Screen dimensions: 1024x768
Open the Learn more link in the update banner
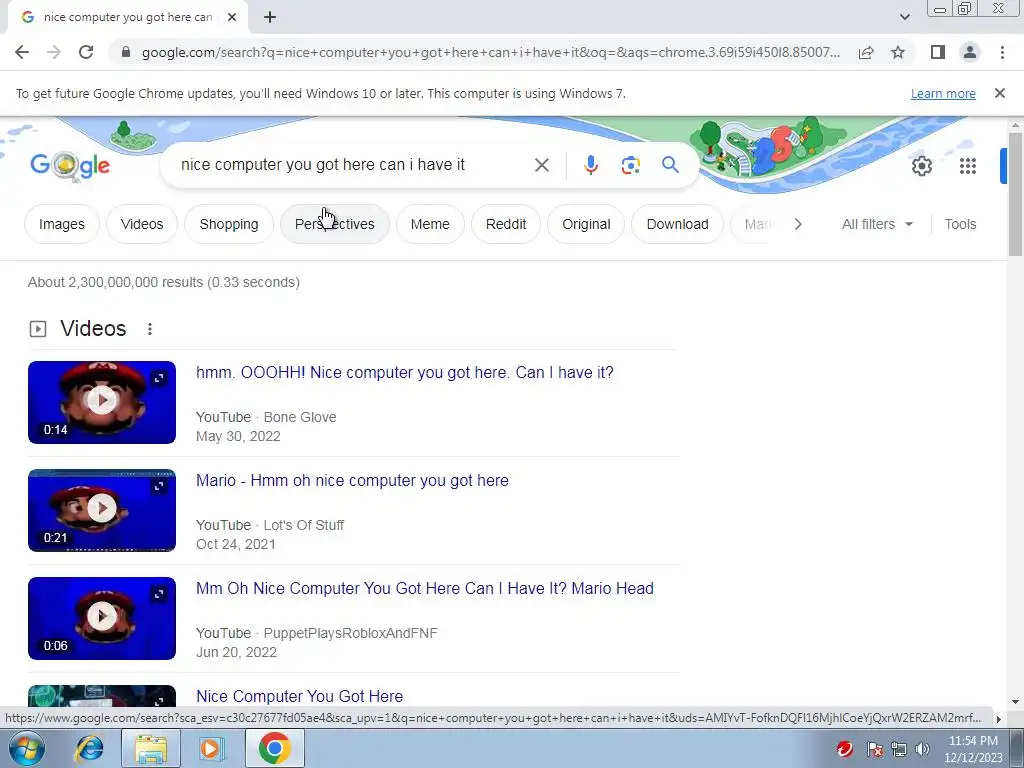tap(943, 93)
